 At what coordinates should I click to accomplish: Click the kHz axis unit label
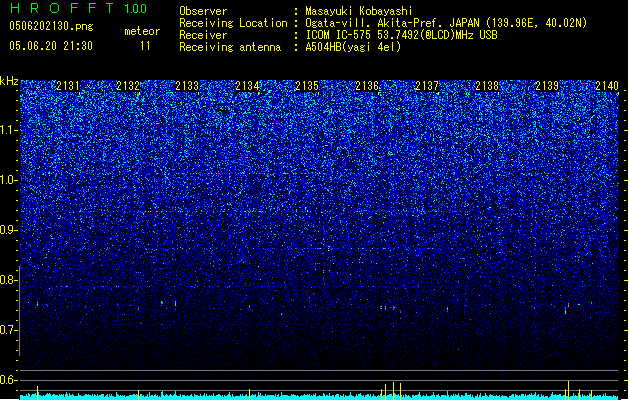point(9,81)
